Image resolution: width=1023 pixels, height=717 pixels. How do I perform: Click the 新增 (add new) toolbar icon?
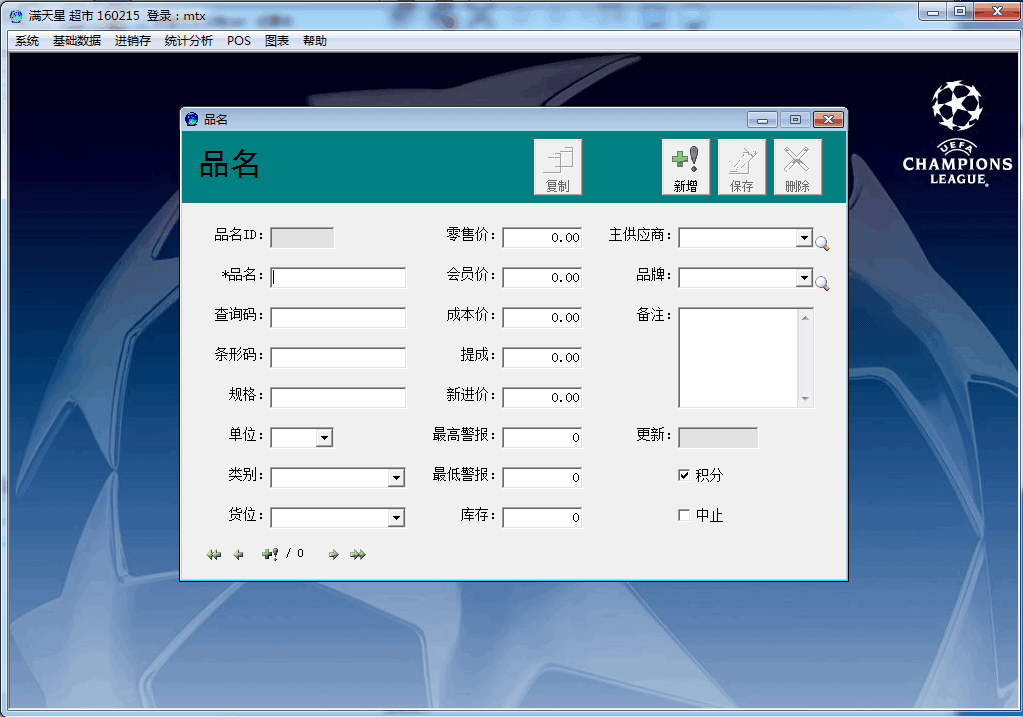(x=685, y=167)
